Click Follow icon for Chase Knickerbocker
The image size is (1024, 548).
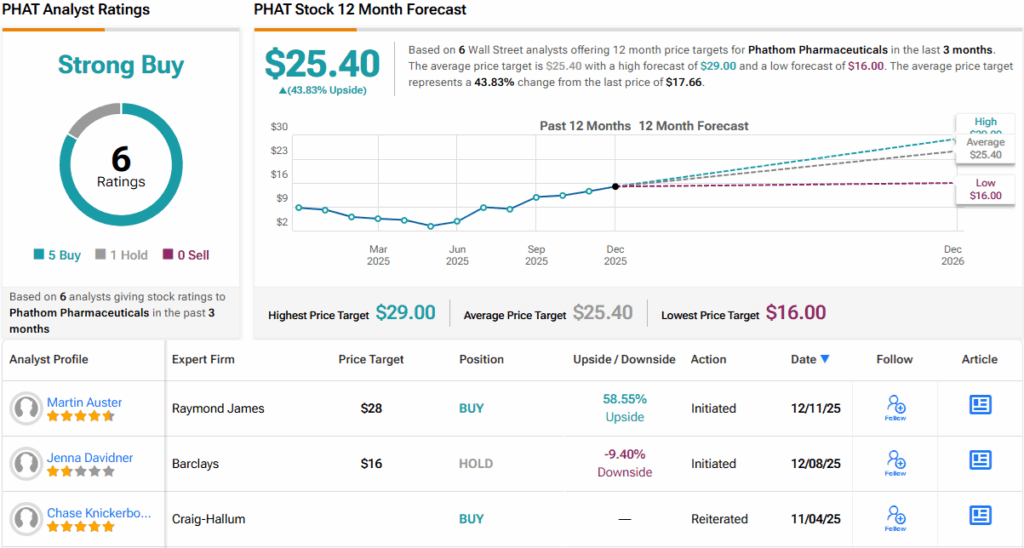[895, 517]
